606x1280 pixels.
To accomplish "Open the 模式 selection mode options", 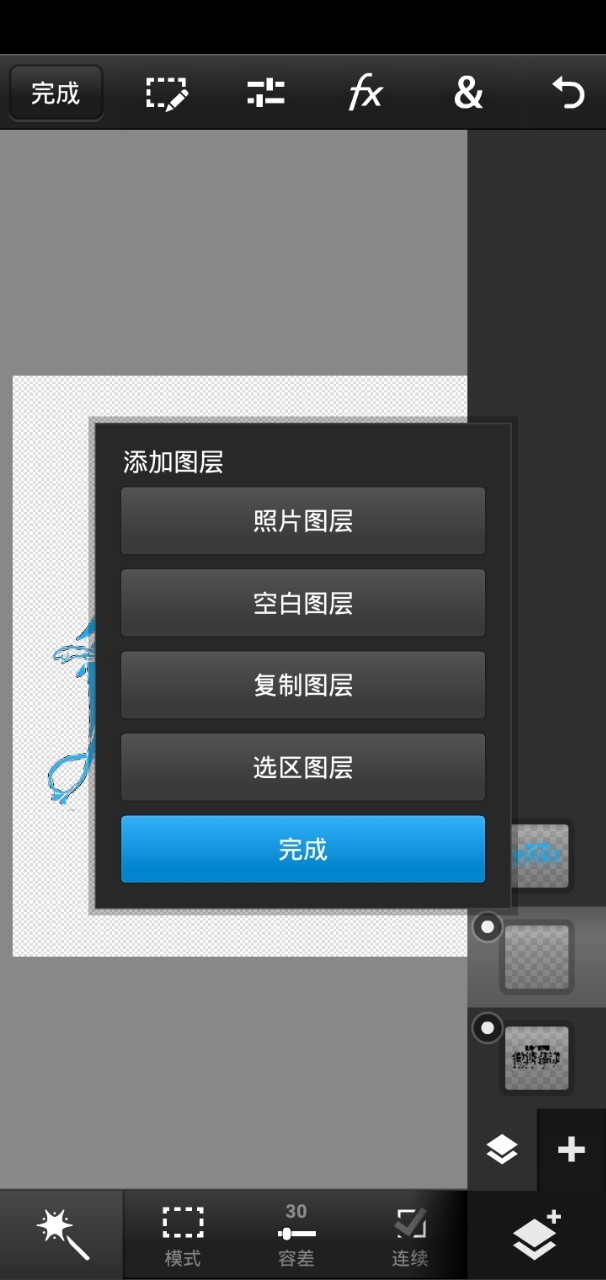I will (x=183, y=1236).
